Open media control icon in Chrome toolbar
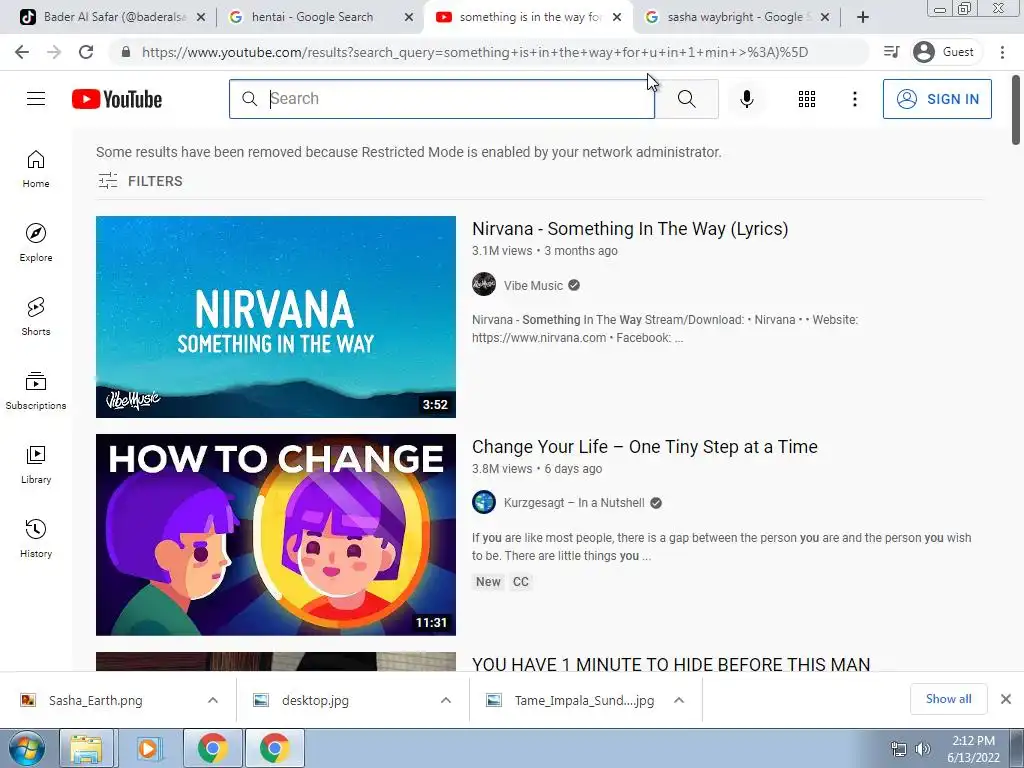Image resolution: width=1024 pixels, height=768 pixels. pyautogui.click(x=891, y=52)
